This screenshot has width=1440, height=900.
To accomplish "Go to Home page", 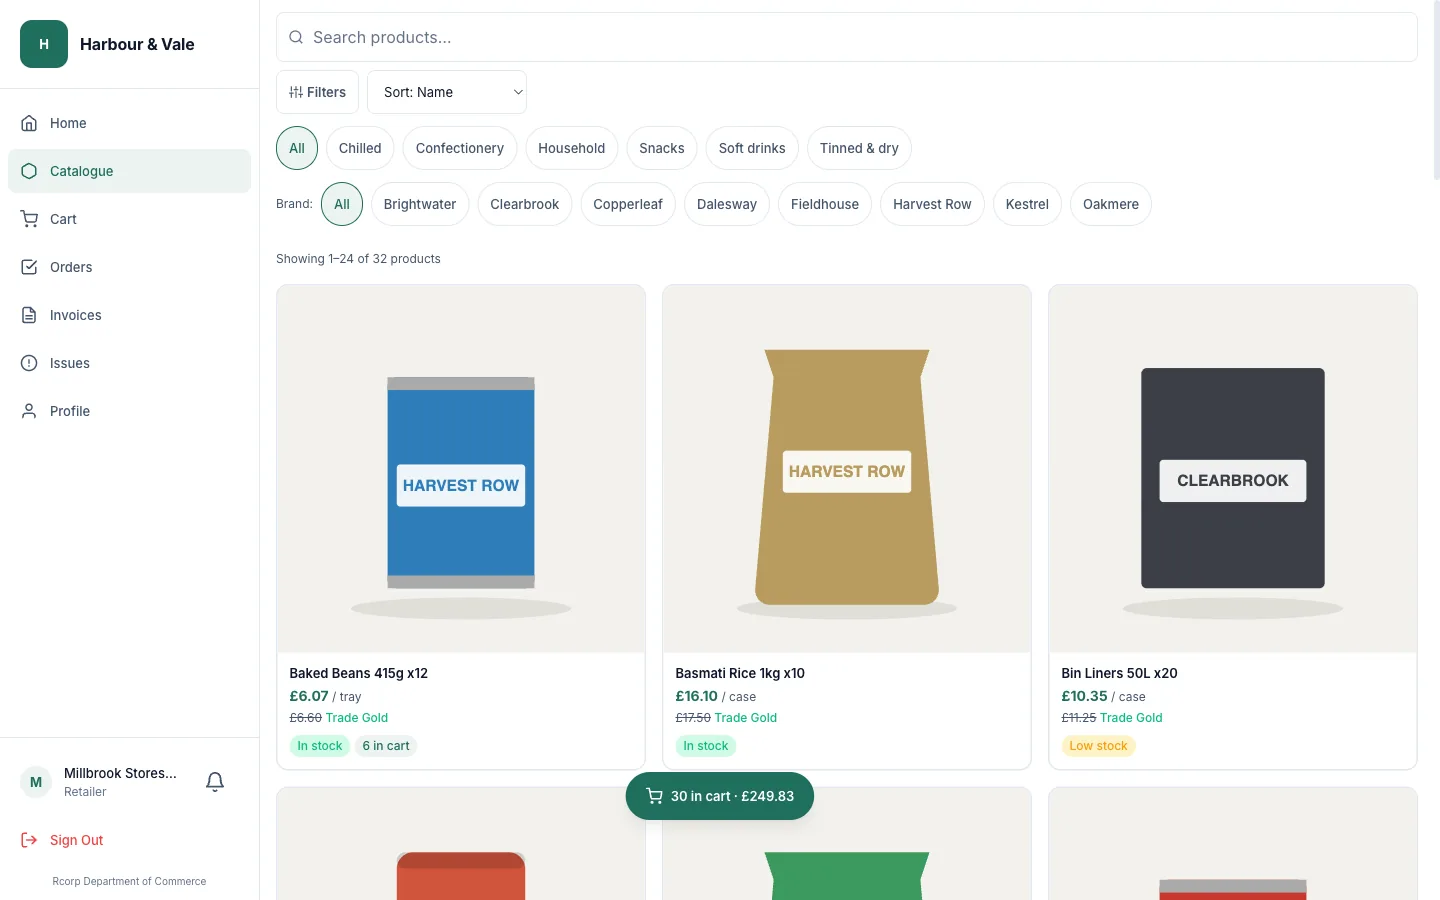I will [x=129, y=123].
